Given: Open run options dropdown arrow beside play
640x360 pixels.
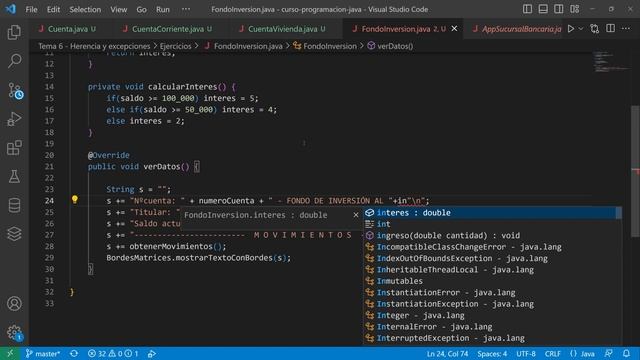Looking at the screenshot, I should (581, 29).
